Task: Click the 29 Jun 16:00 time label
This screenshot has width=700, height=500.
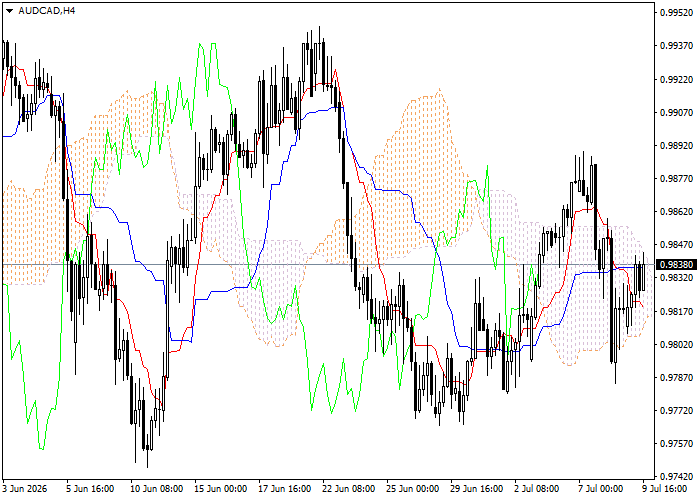Action: pyautogui.click(x=477, y=489)
